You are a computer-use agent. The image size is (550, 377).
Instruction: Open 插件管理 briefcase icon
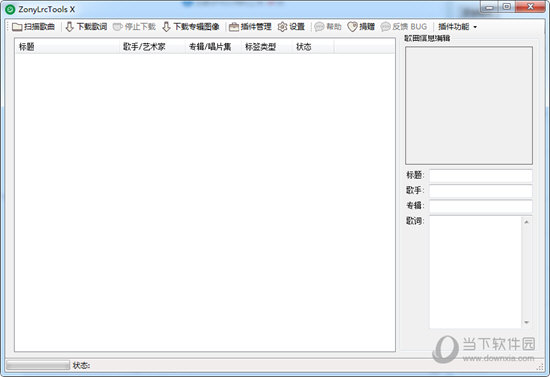(x=234, y=27)
